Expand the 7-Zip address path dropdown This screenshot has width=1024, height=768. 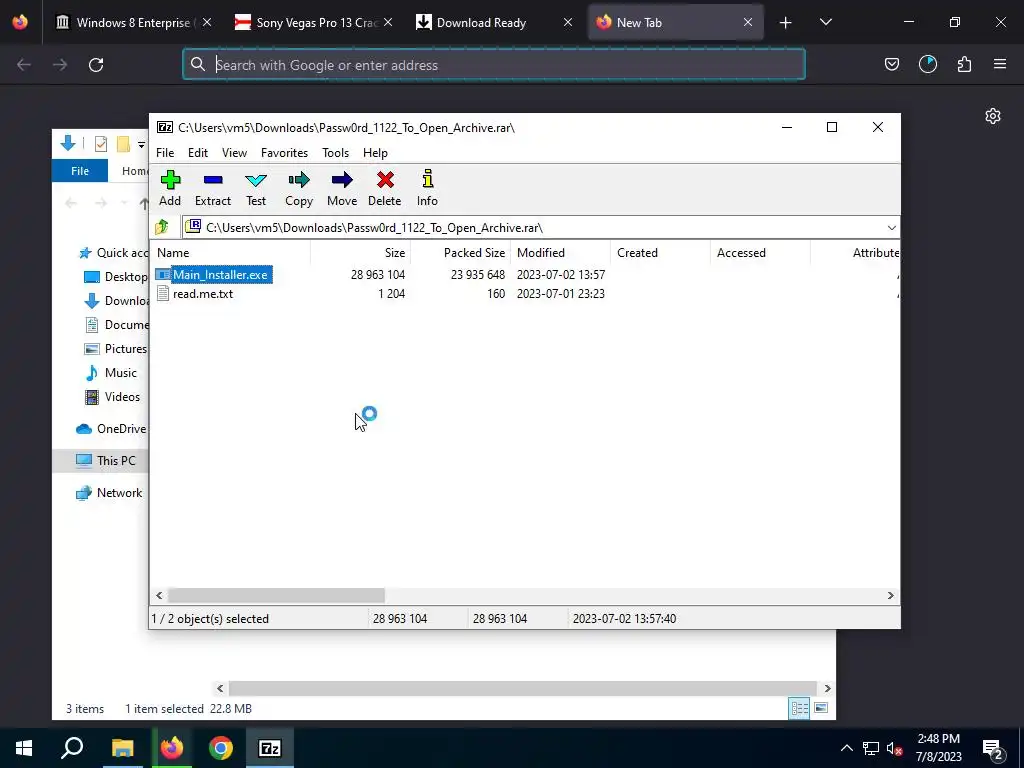tap(891, 228)
